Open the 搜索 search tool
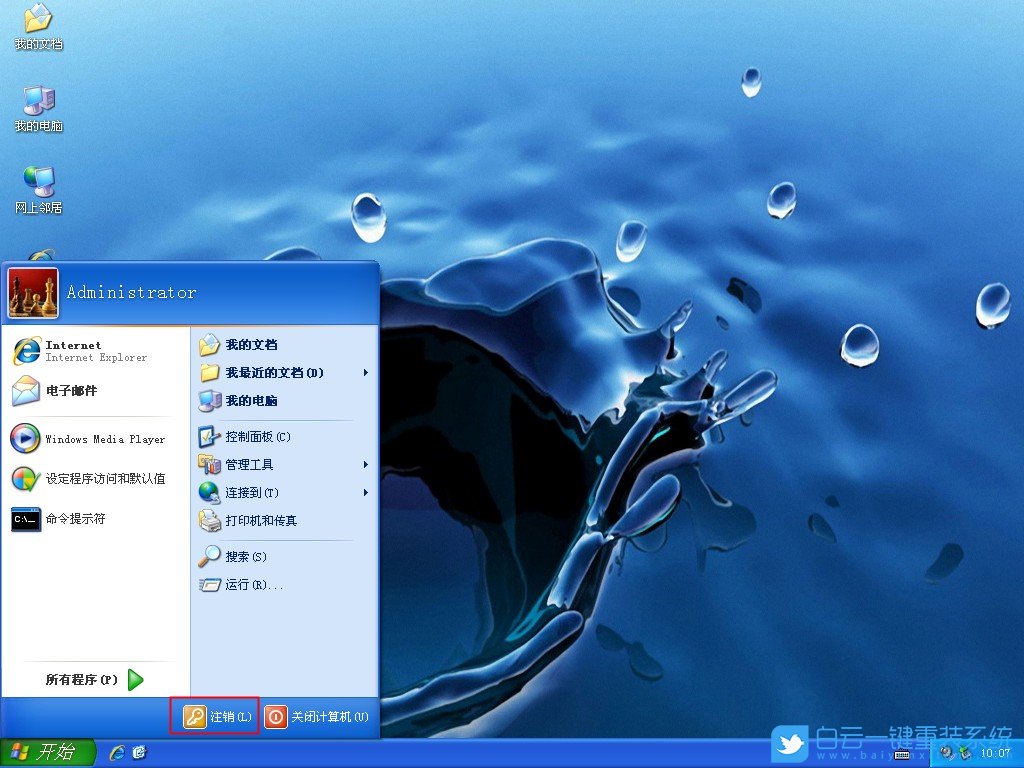 tap(243, 557)
